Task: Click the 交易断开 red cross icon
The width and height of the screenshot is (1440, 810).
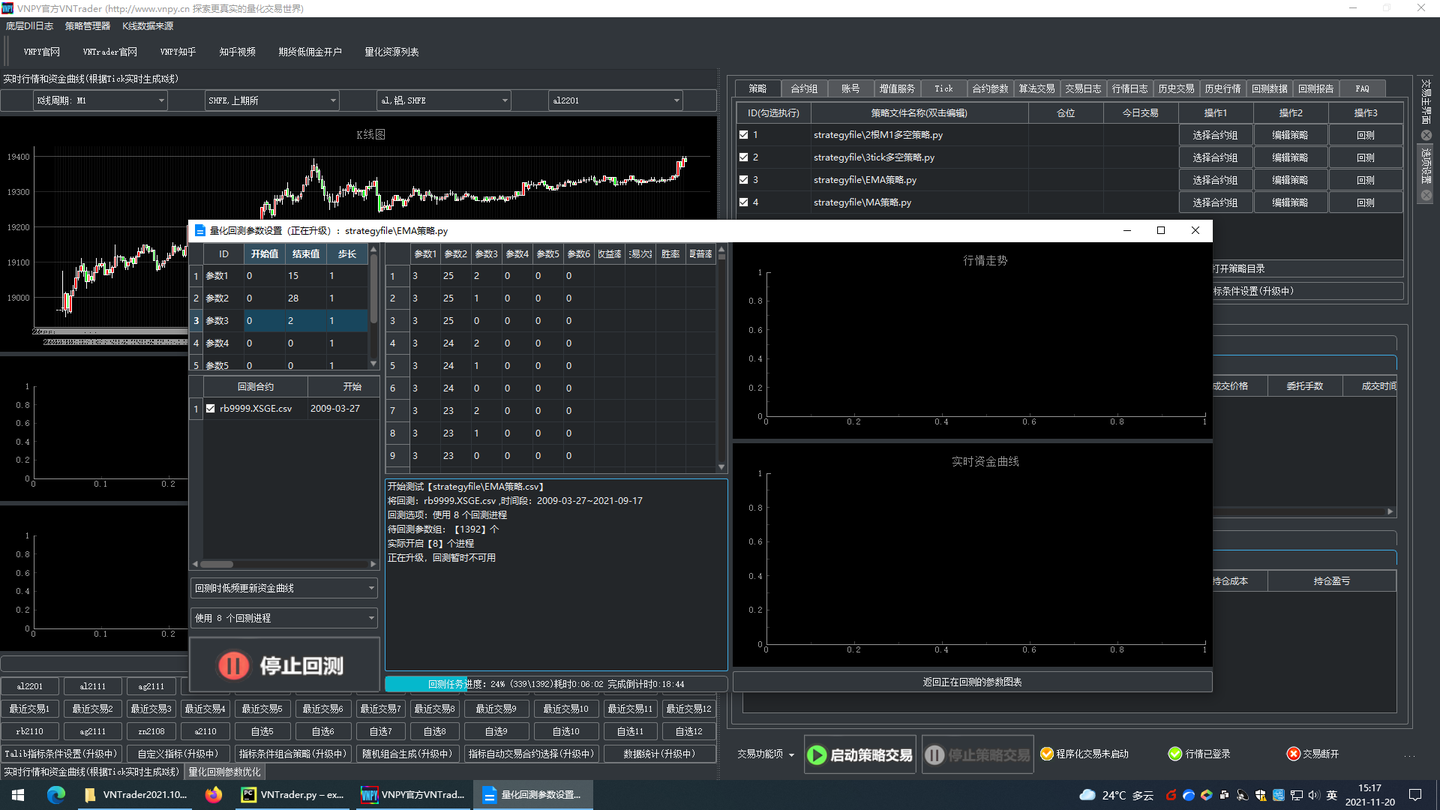Action: pyautogui.click(x=1293, y=754)
